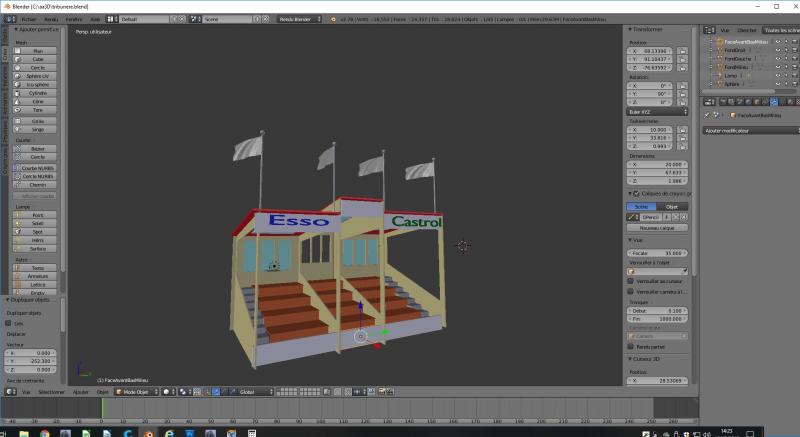Screen dimensions: 800x437
Task: Open the Rendu menu
Action: pos(50,19)
